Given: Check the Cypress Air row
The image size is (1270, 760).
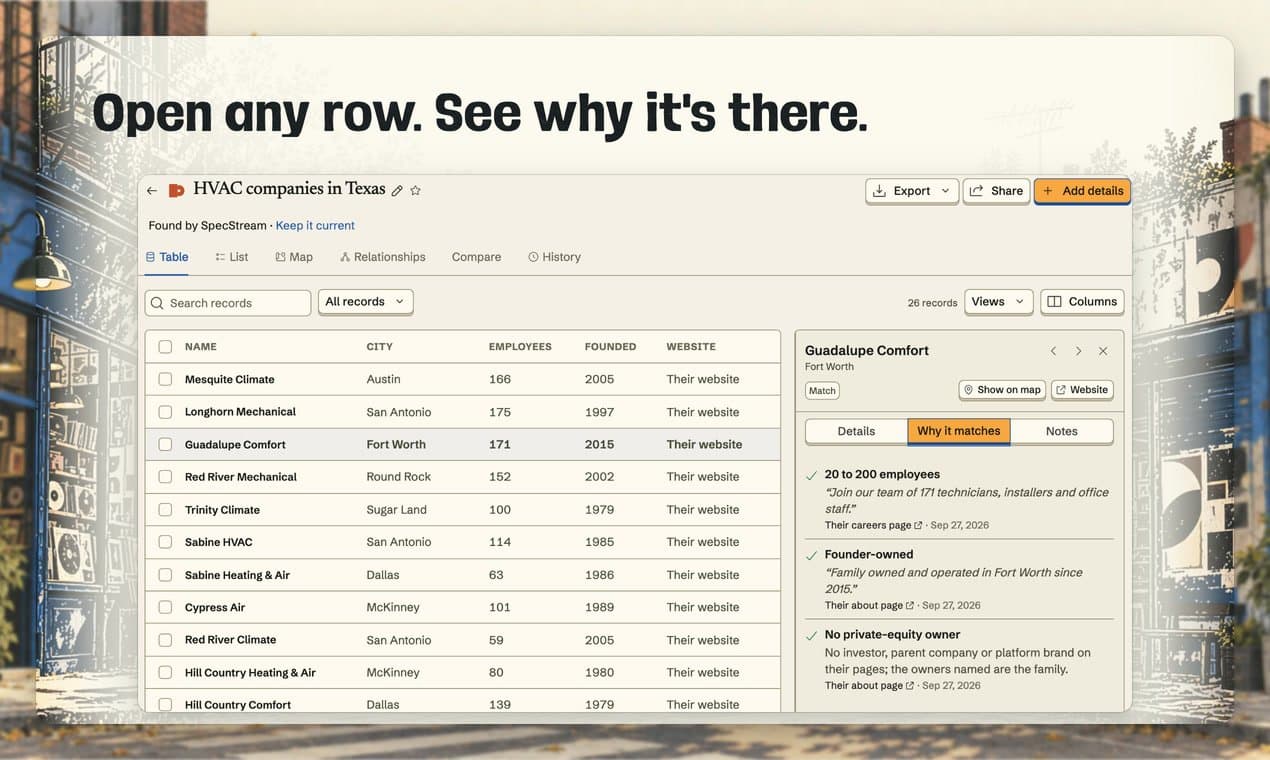Looking at the screenshot, I should click(x=165, y=607).
